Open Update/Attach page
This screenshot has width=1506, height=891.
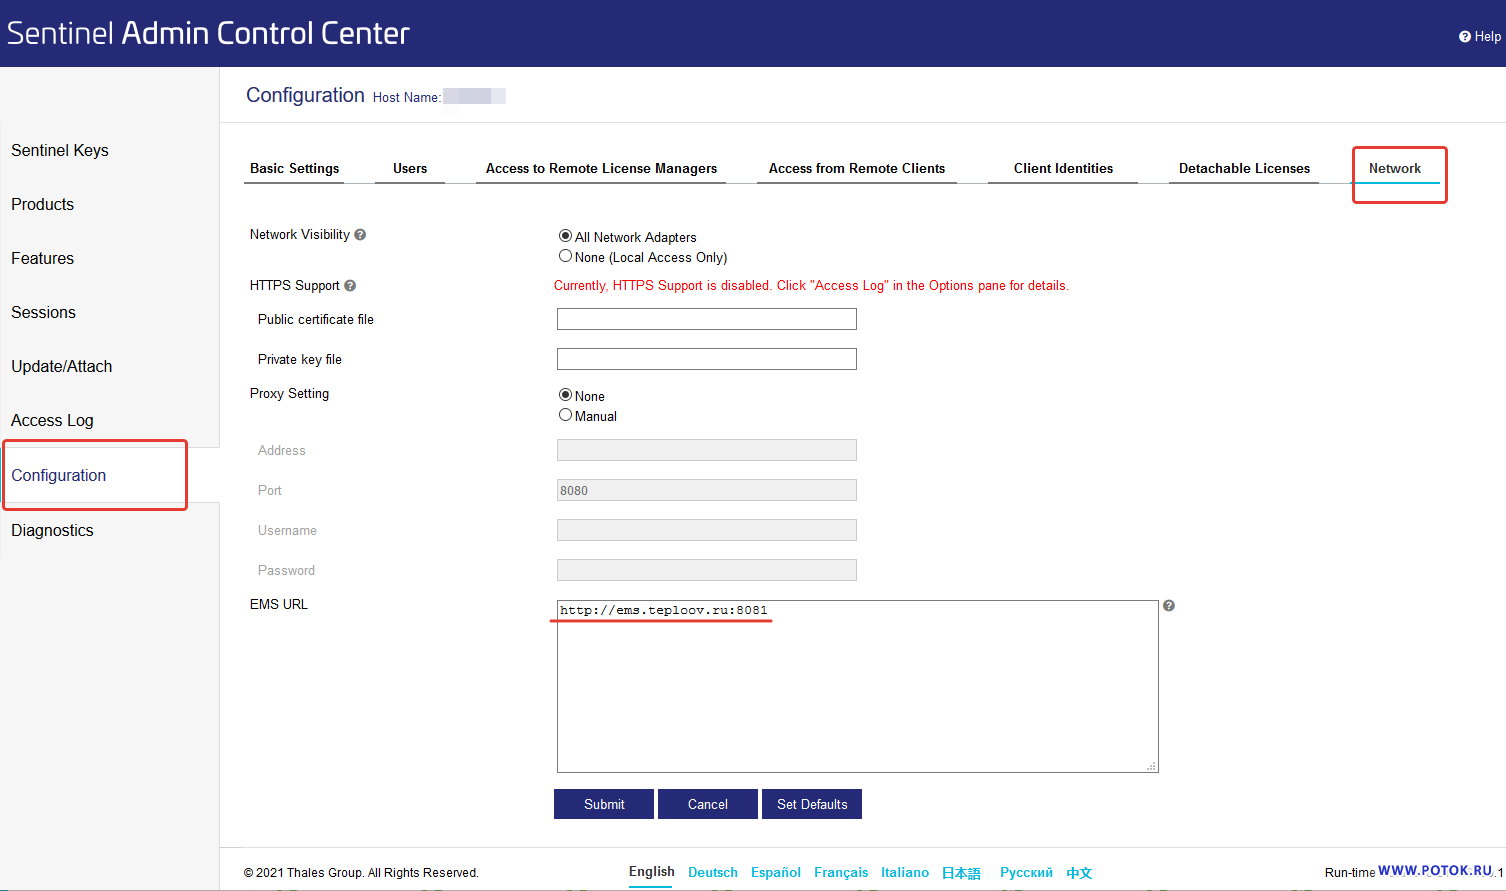pyautogui.click(x=62, y=366)
